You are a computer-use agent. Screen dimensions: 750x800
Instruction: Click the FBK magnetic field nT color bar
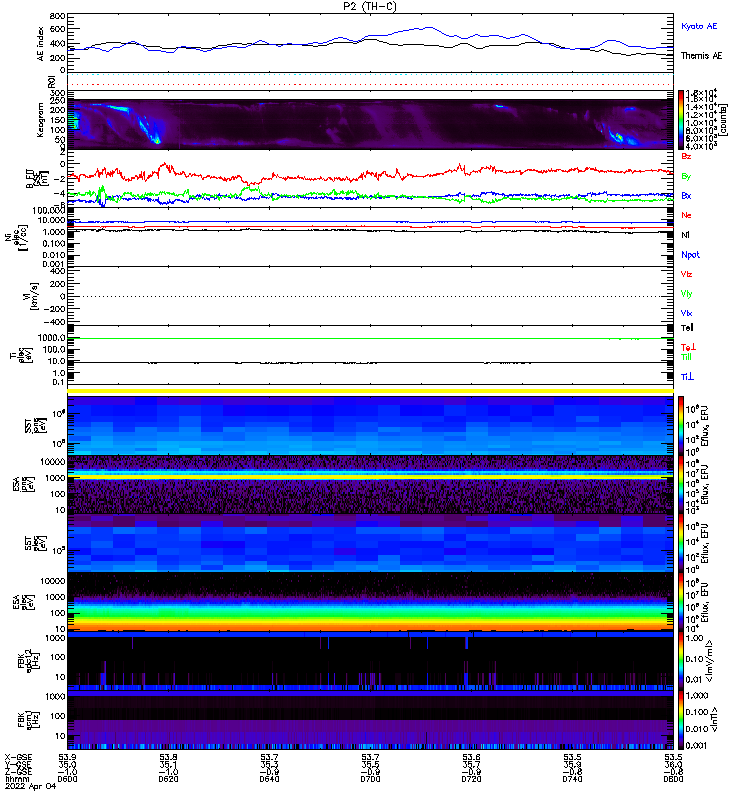click(x=681, y=720)
